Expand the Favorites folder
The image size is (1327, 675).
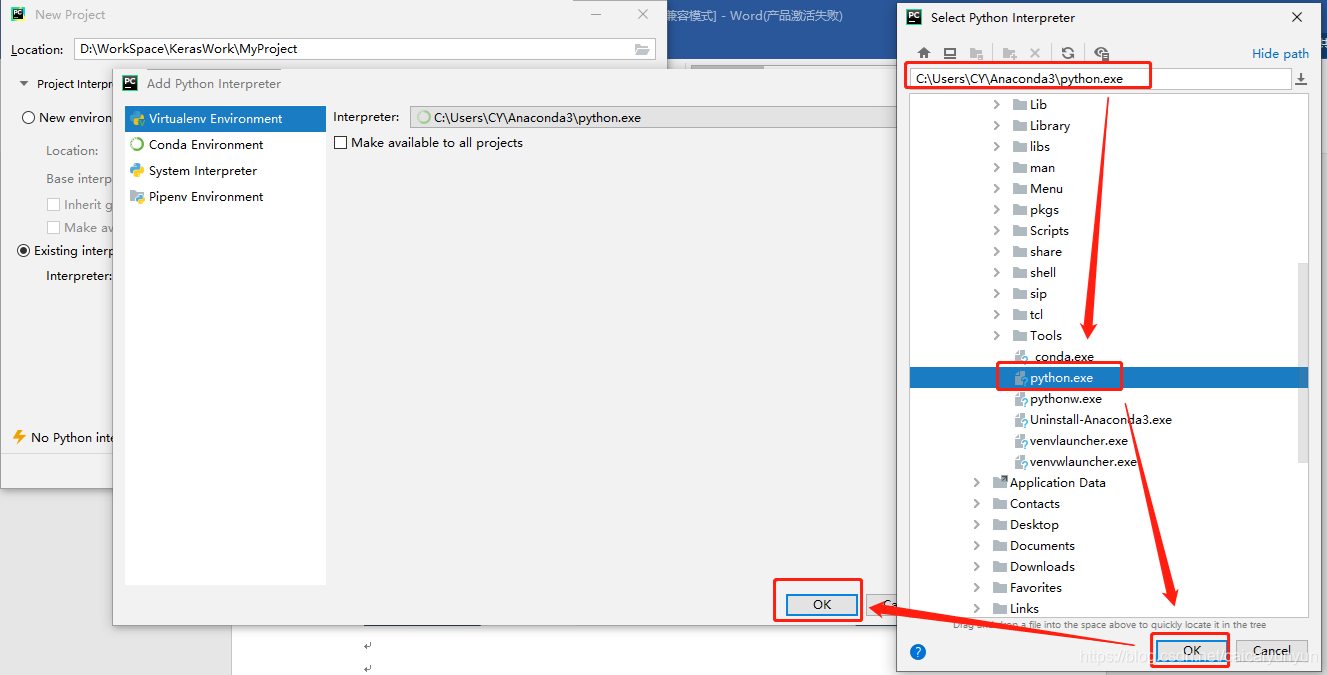click(x=977, y=588)
